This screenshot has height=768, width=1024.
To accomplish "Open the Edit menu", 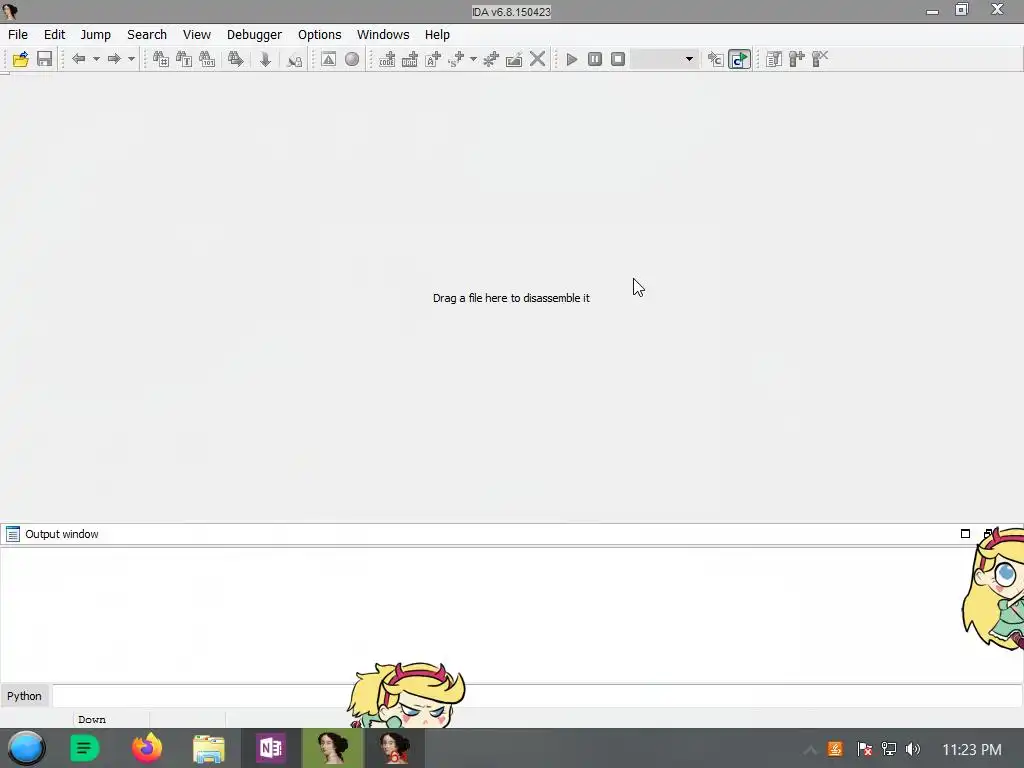I will click(x=54, y=35).
